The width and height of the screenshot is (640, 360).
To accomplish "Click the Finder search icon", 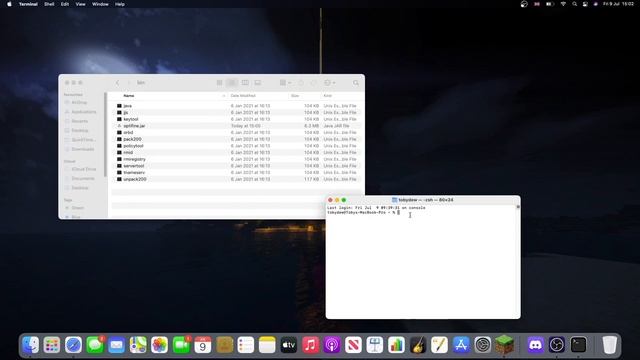I will click(356, 83).
